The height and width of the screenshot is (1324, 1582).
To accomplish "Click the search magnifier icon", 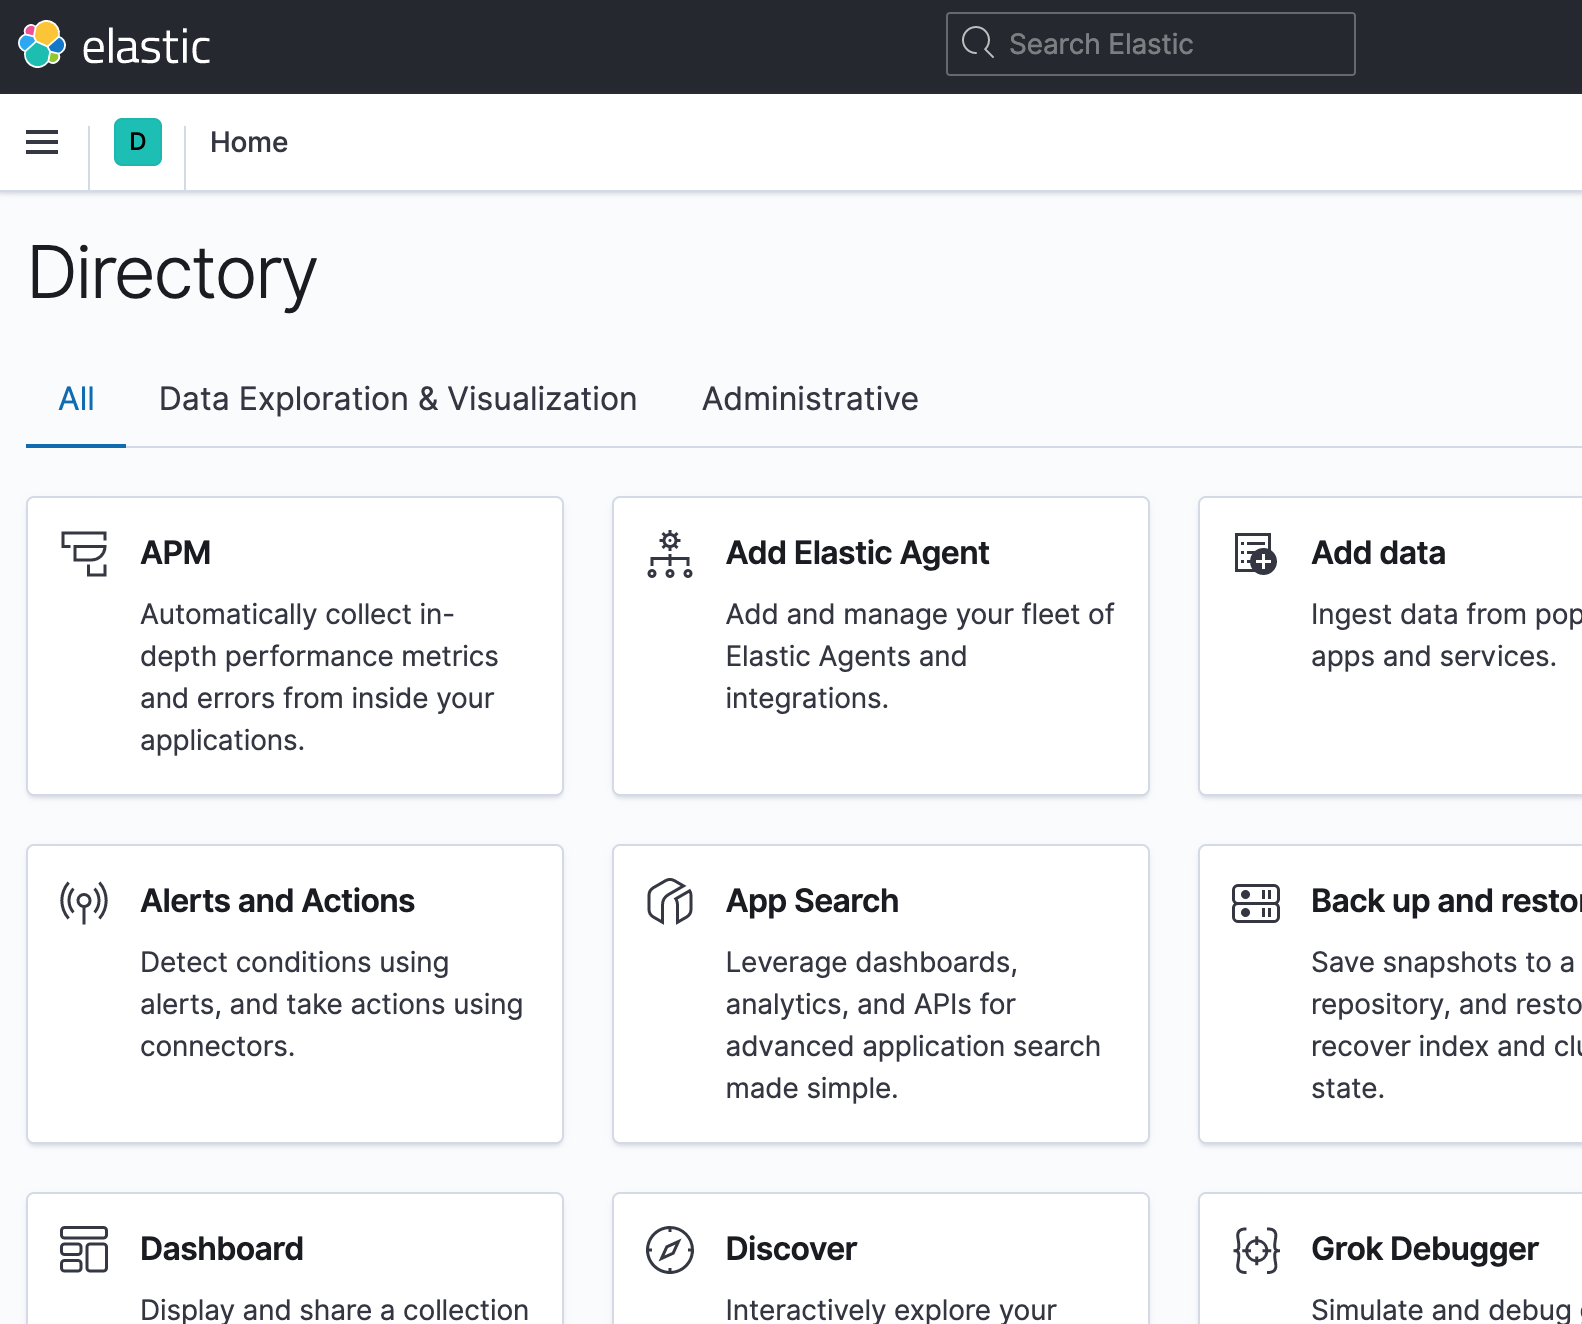I will (977, 43).
